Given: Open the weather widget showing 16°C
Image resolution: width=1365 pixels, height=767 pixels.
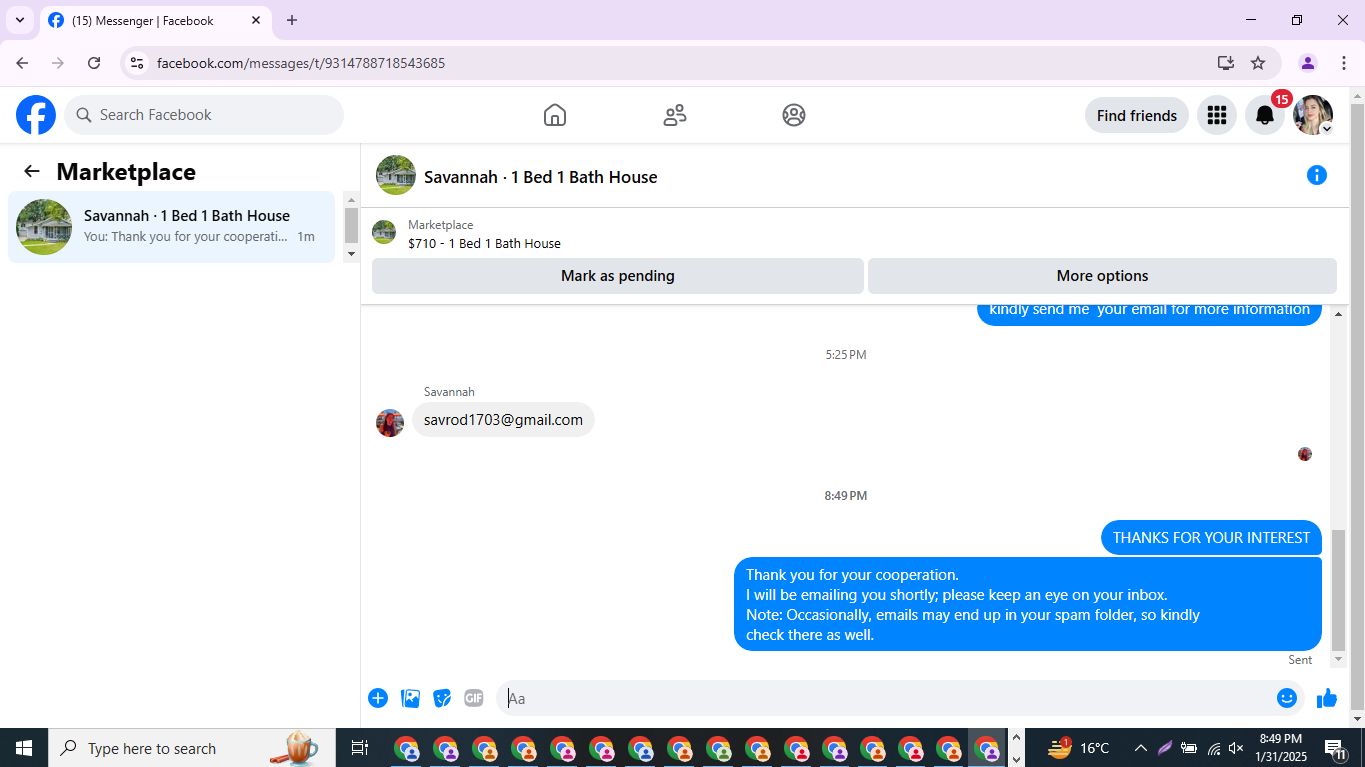Looking at the screenshot, I should (1078, 748).
